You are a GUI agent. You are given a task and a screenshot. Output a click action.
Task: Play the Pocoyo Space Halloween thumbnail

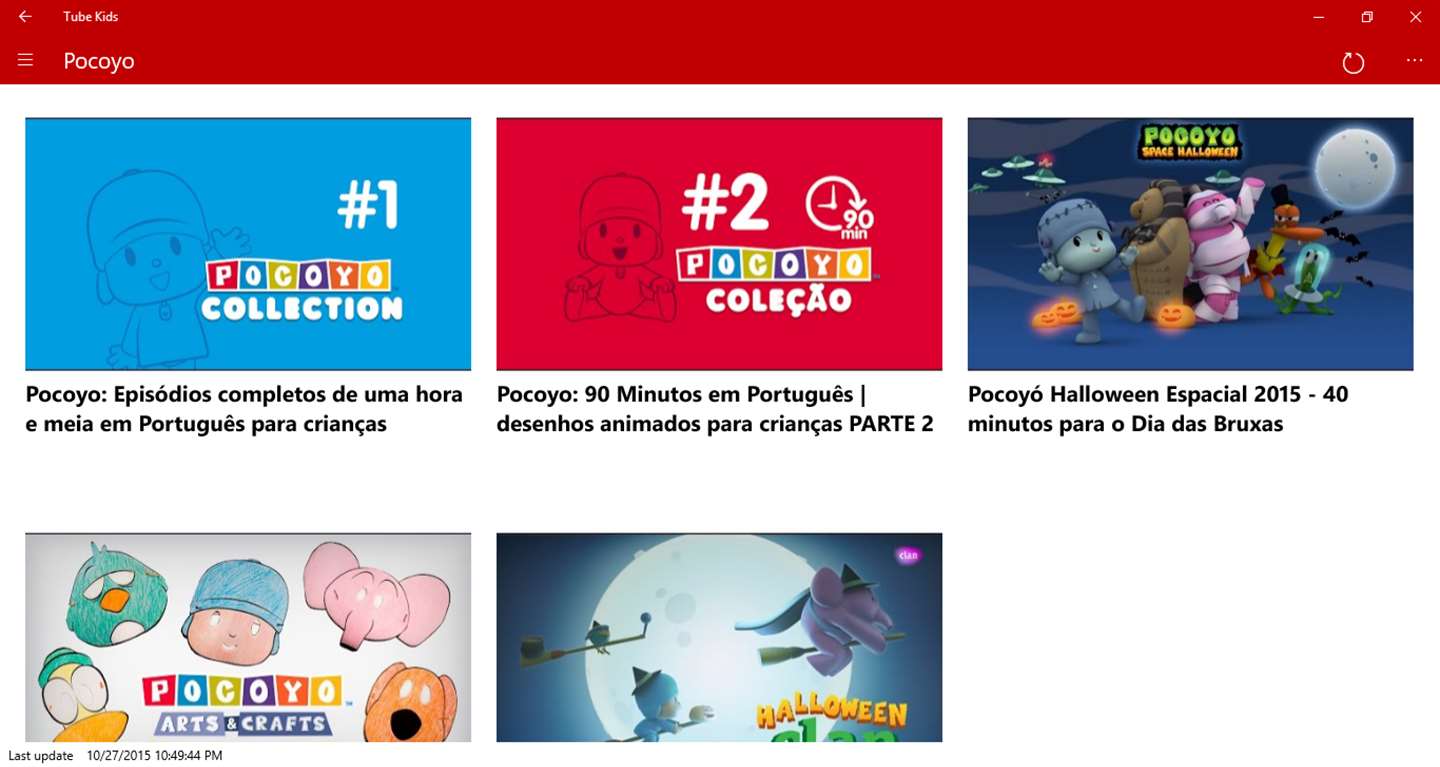coord(1190,244)
